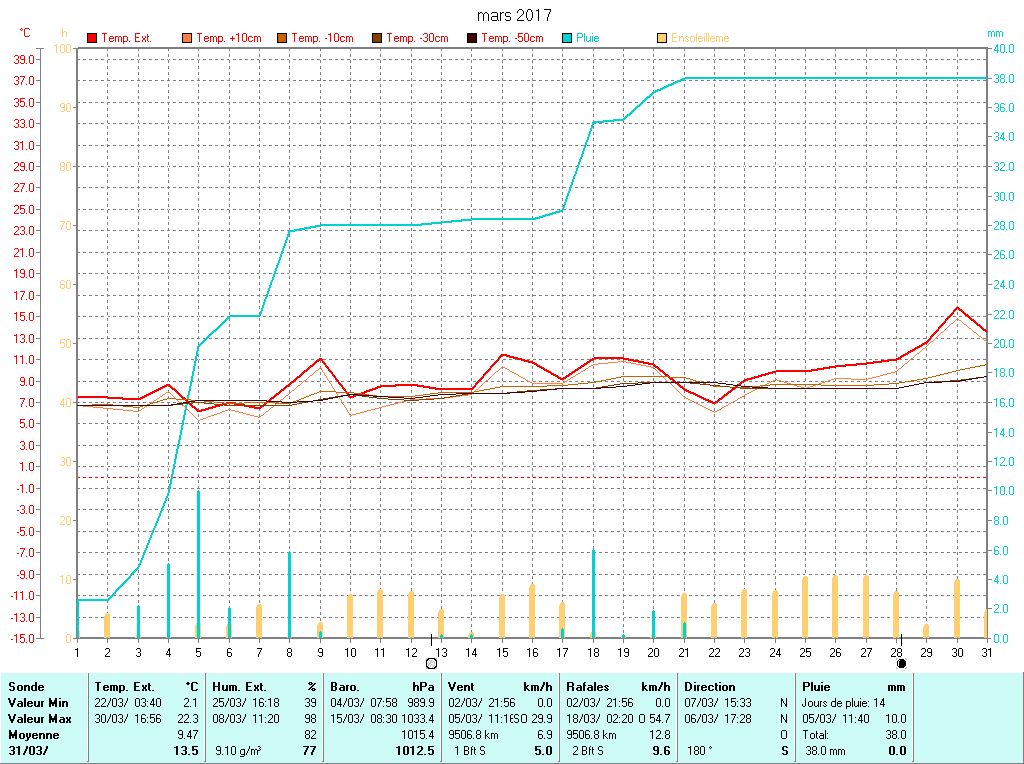Click the 'Hum. Ext.' column header
This screenshot has width=1024, height=764.
click(240, 687)
